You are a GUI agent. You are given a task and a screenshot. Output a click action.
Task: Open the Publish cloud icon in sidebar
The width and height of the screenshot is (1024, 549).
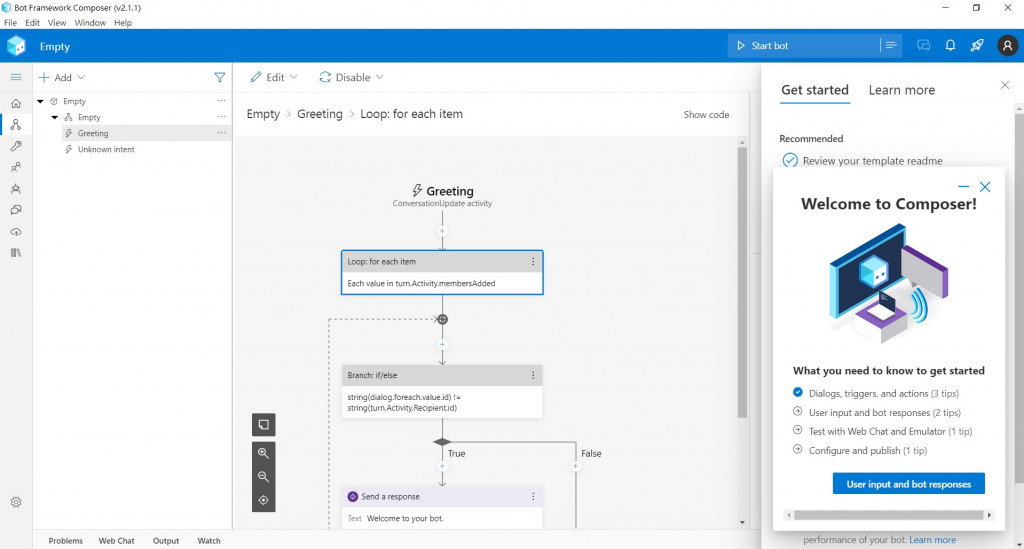[x=16, y=232]
